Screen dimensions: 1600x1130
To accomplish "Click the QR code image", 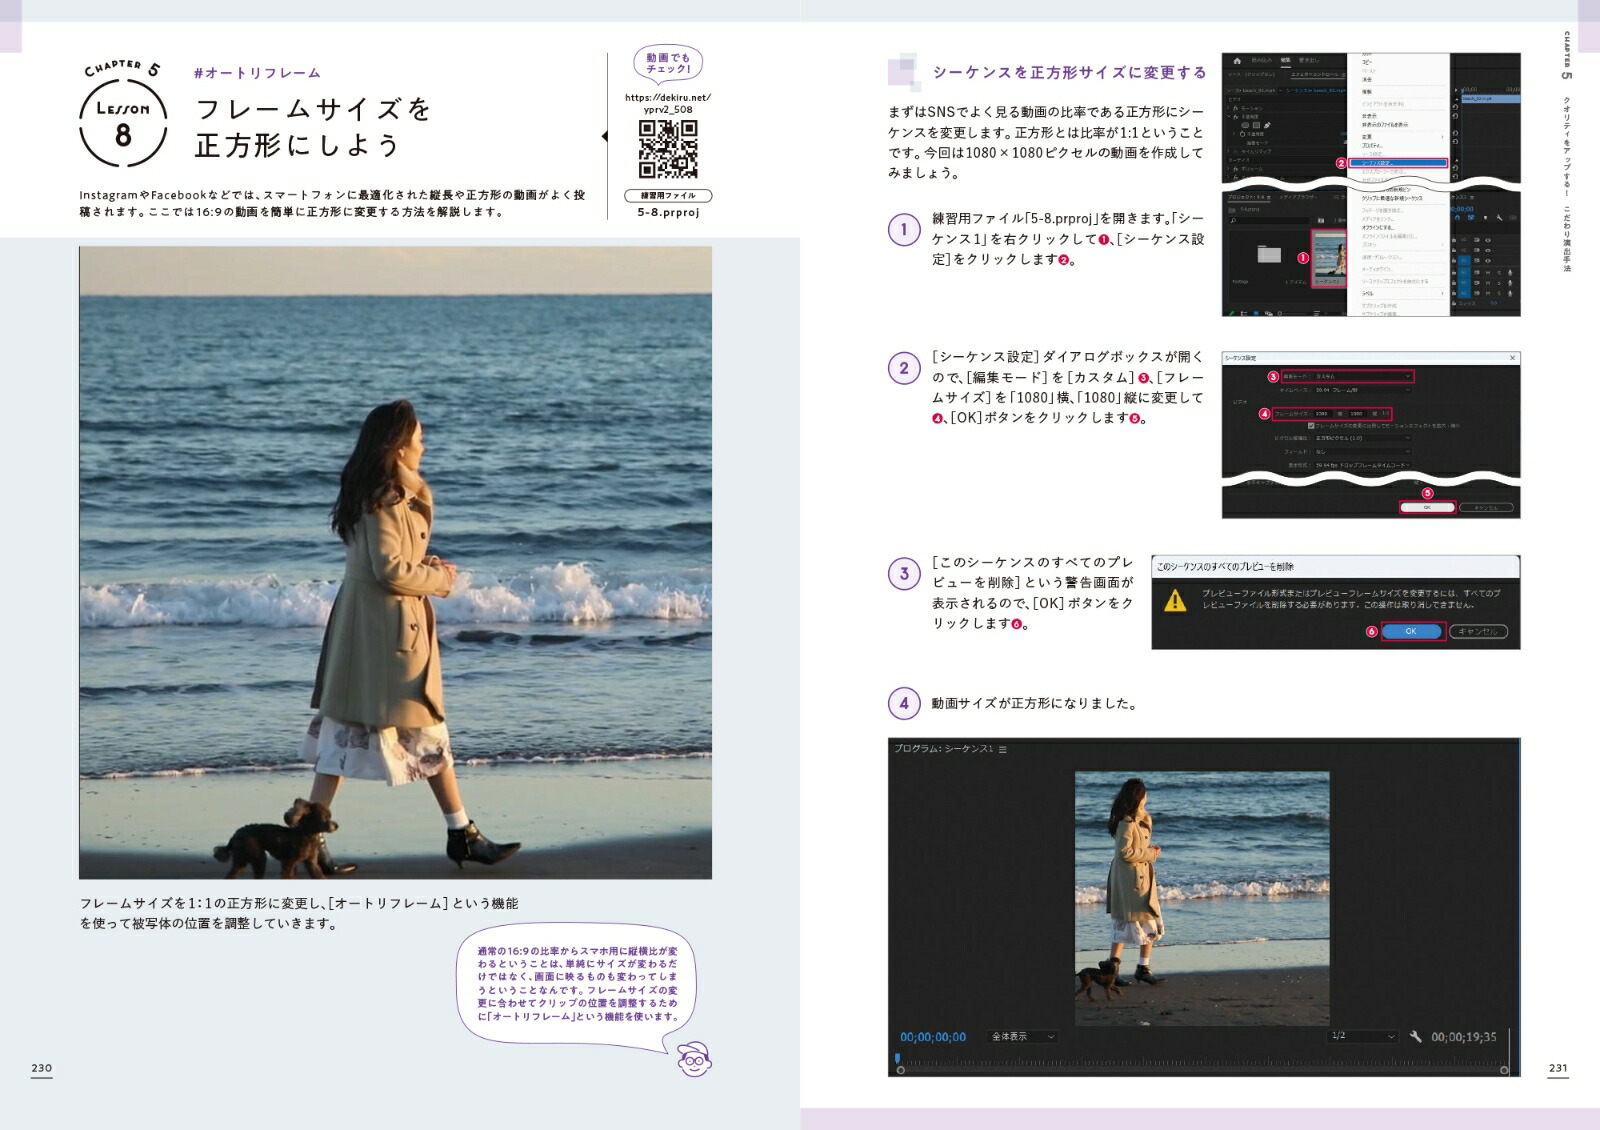I will pos(668,149).
